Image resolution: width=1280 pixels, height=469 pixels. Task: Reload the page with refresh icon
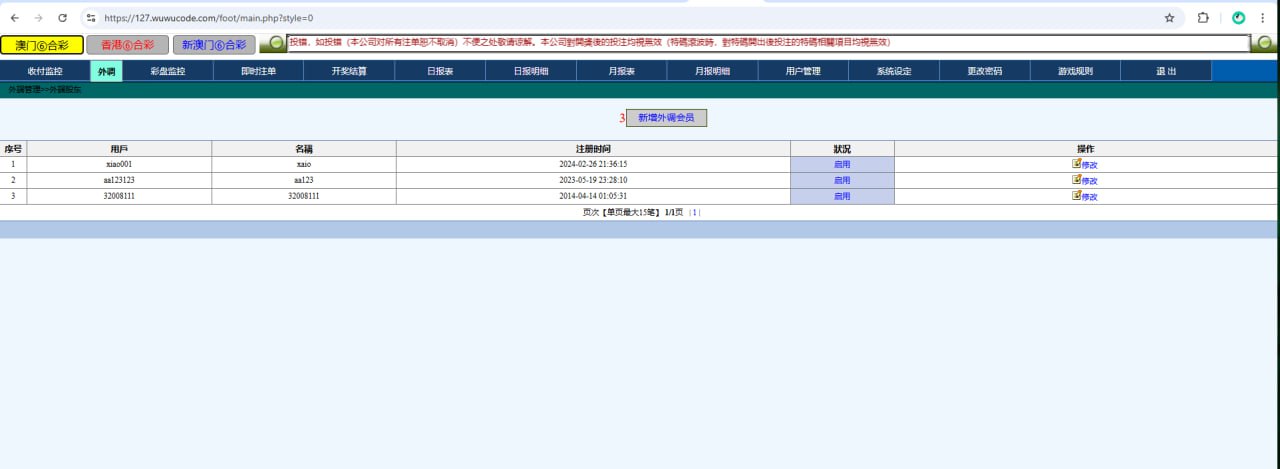(63, 18)
